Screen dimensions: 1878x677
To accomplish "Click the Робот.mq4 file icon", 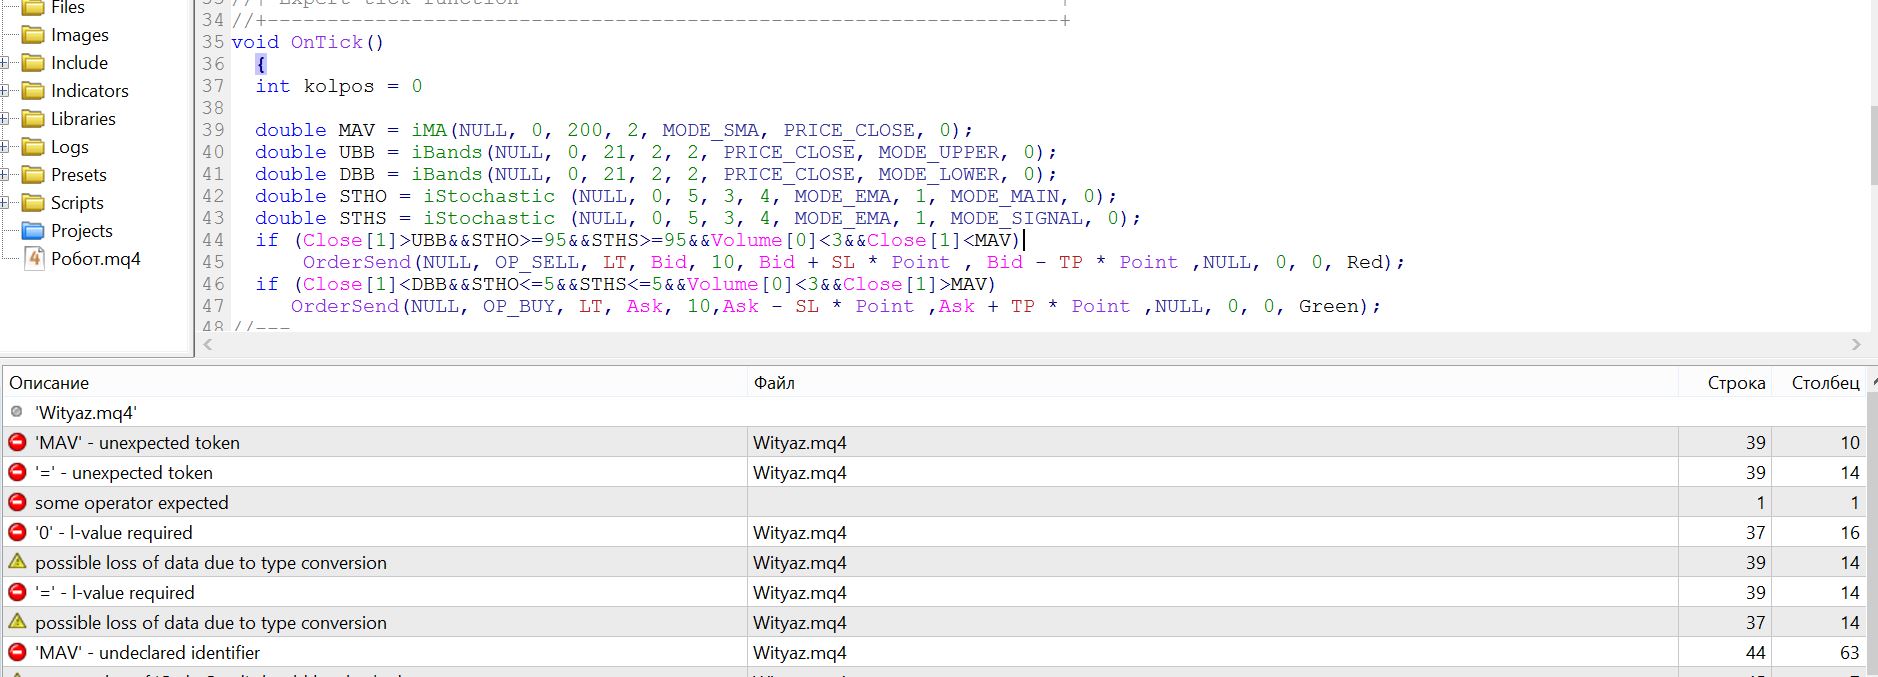I will coord(34,259).
